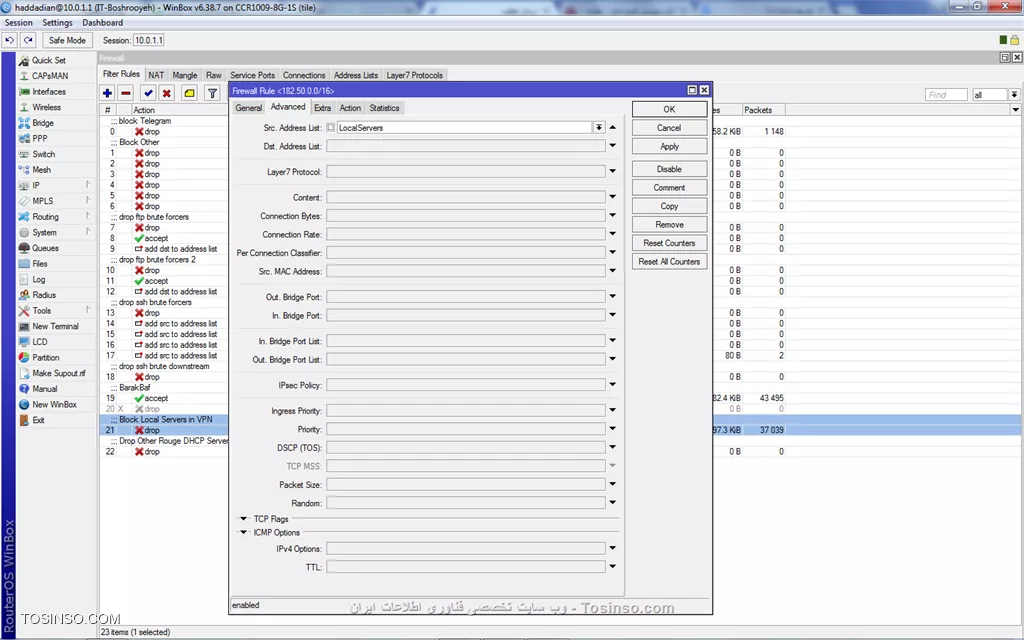Remove rule with red minus icon
Viewport: 1024px width, 640px height.
[126, 93]
